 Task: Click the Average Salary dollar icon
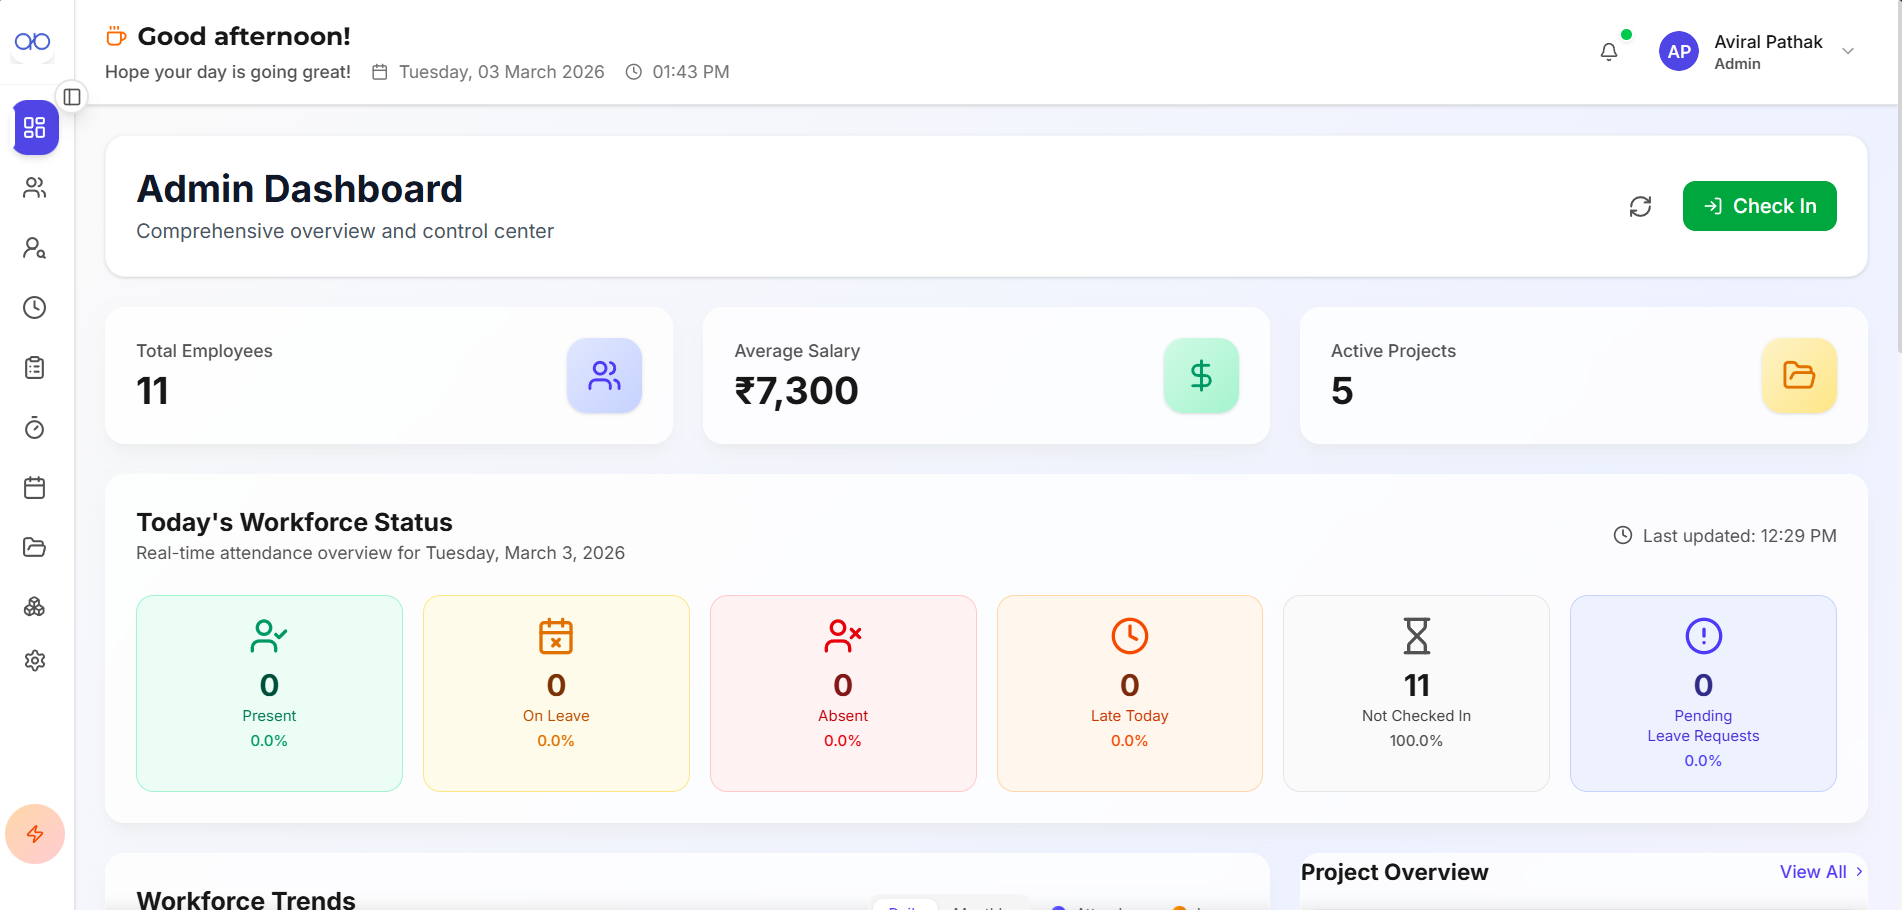[1201, 376]
